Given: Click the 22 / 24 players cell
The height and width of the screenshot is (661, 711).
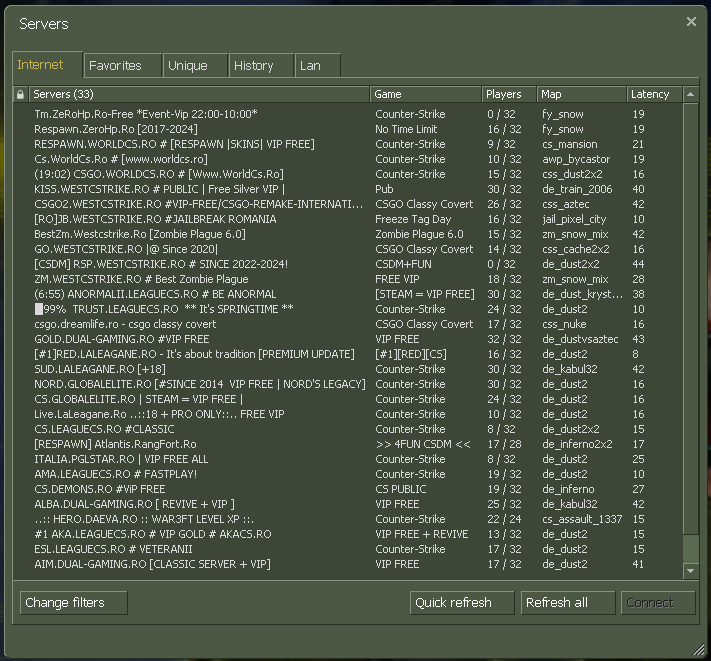Looking at the screenshot, I should click(x=504, y=519).
